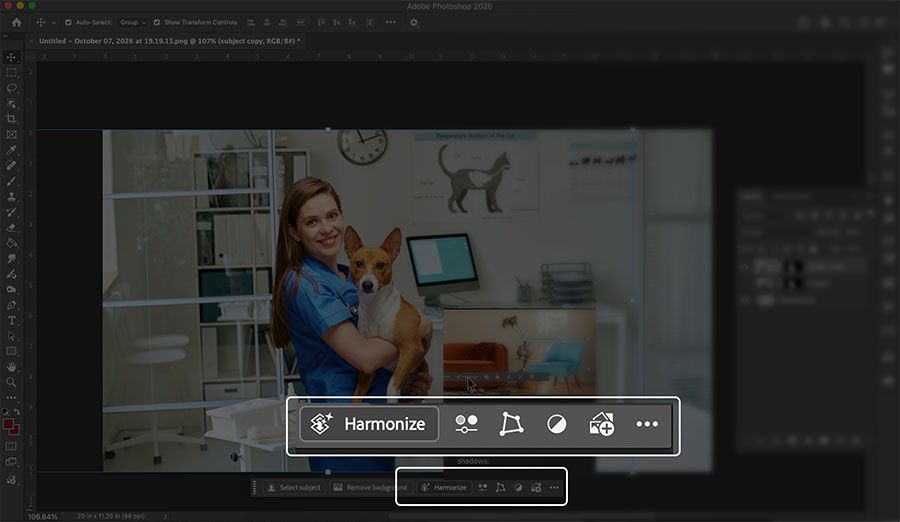Toggle Quick Mask mode
This screenshot has width=900, height=522.
tap(11, 446)
